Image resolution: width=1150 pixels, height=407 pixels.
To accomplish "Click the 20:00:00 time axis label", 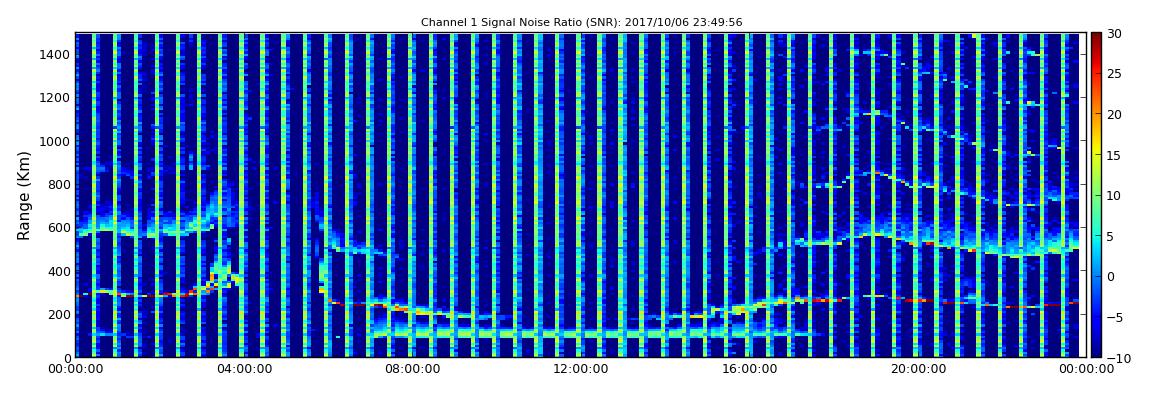I will [917, 369].
